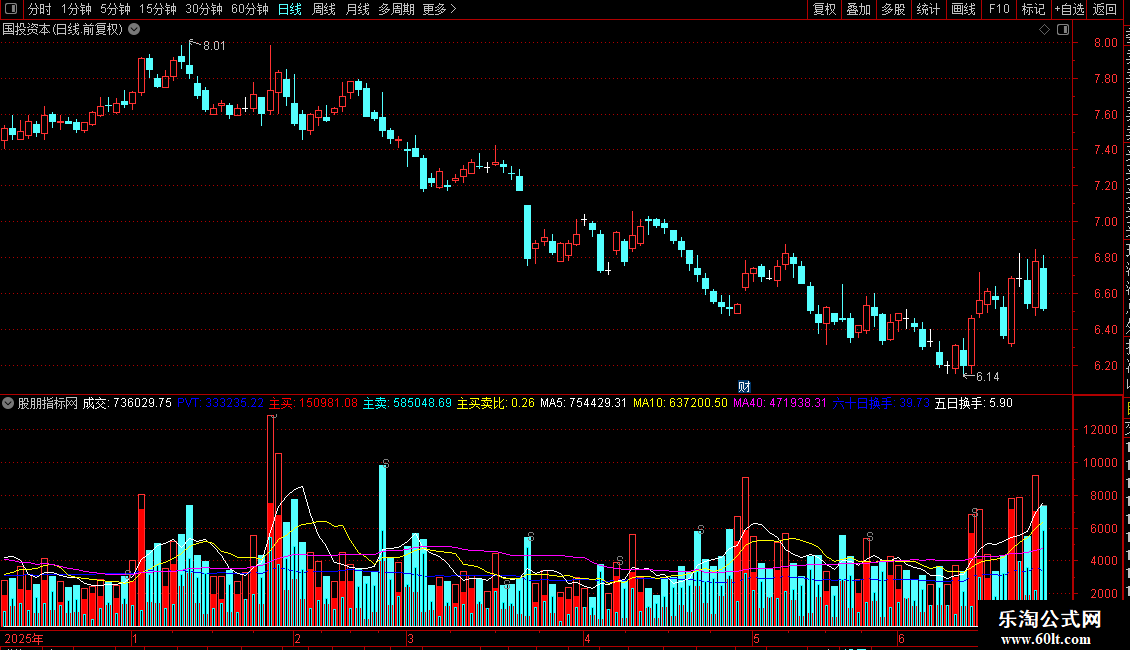Click the MA5: 754429.31 label

point(584,403)
